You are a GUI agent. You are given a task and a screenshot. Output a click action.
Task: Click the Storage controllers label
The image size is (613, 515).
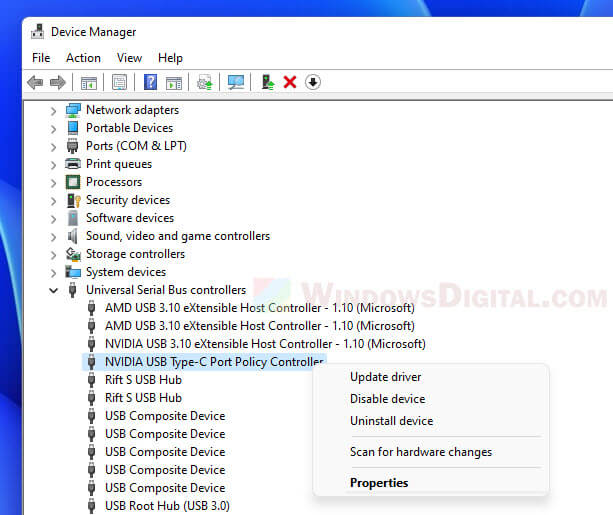click(135, 254)
